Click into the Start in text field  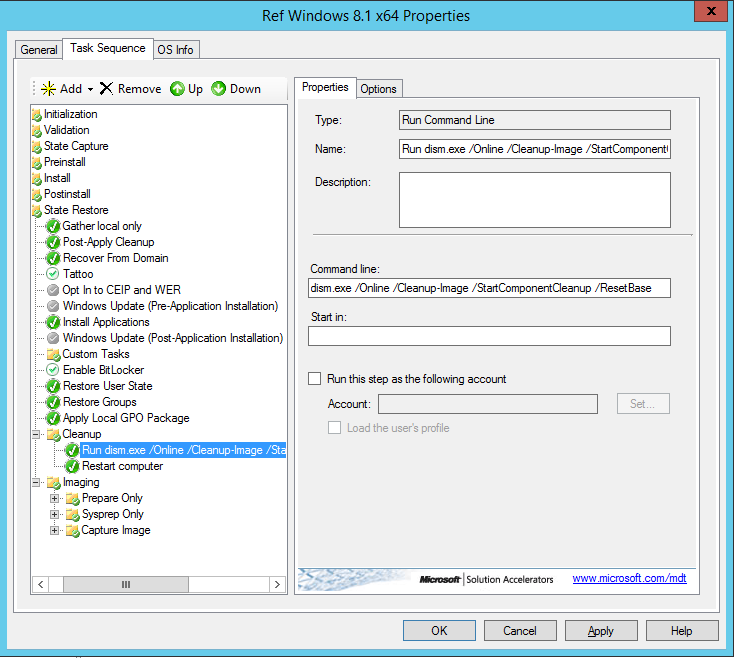(489, 336)
